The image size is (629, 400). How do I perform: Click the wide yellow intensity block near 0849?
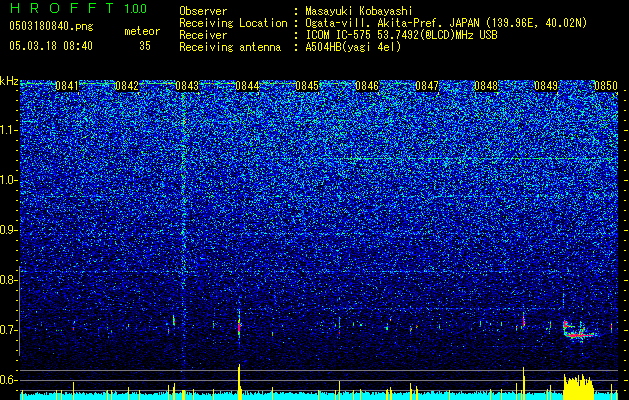[x=578, y=386]
